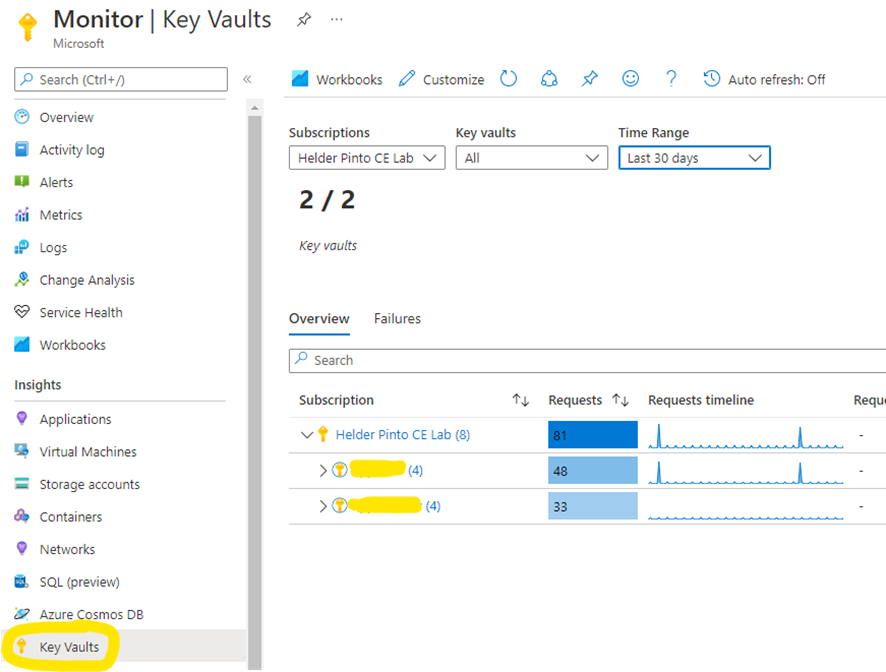
Task: Open the Key vaults dropdown showing All
Action: (x=532, y=158)
